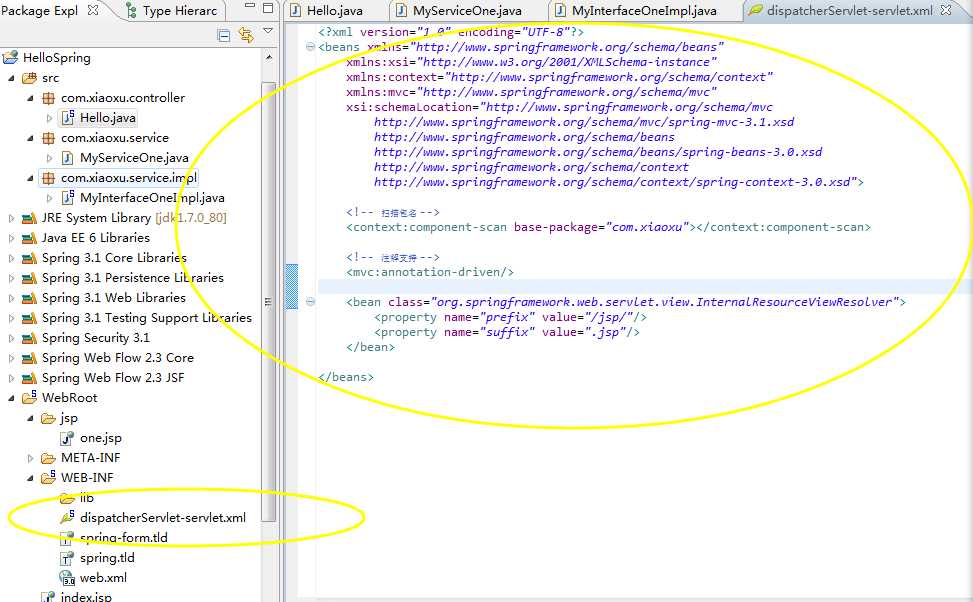Screen dimensions: 973x602
Task: Select the com.xiaoxu.service.impl package
Action: point(128,178)
